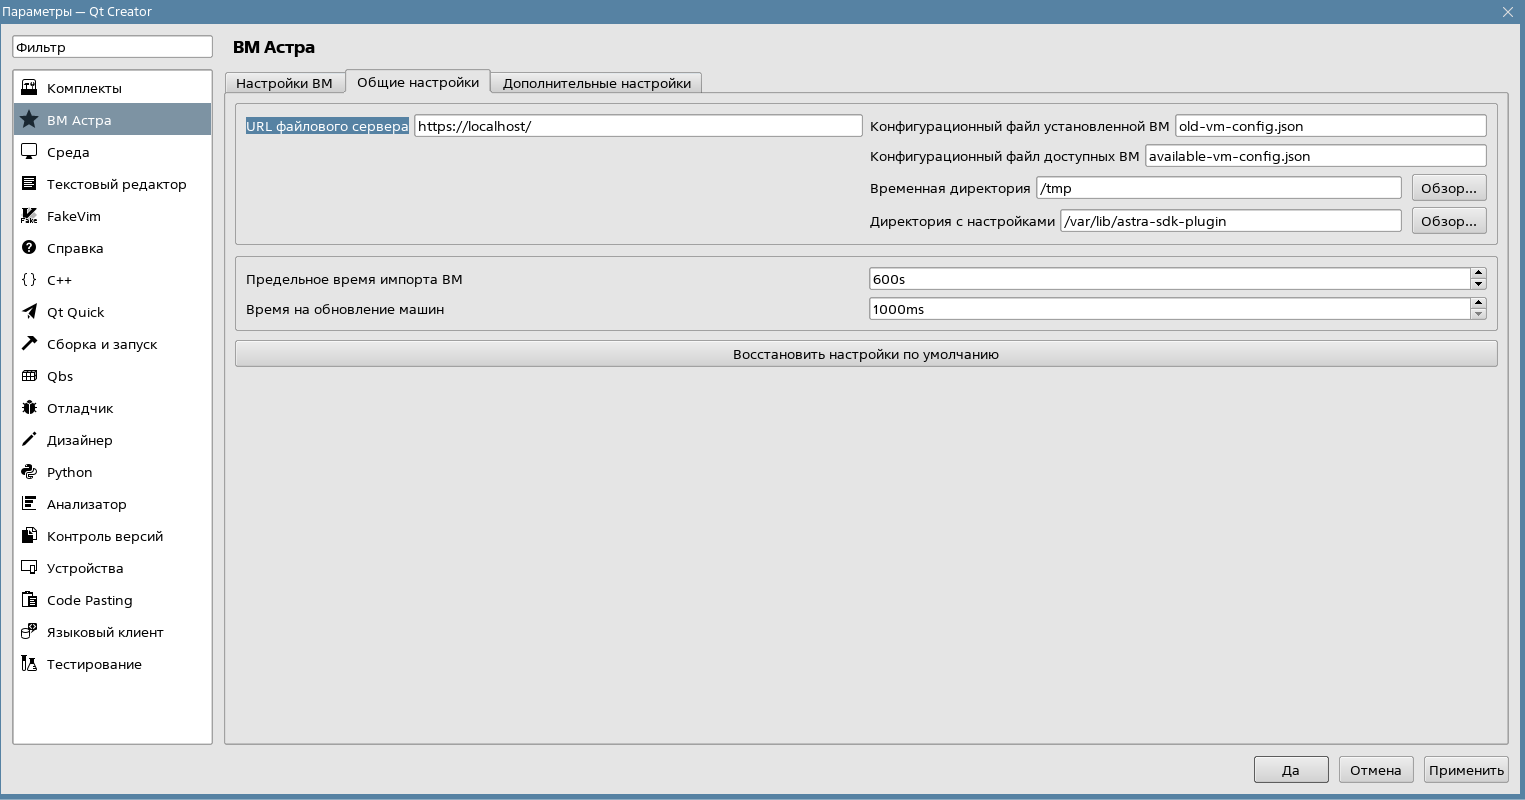This screenshot has height=800, width=1525.
Task: Click the Комплекты sidebar icon
Action: [29, 88]
